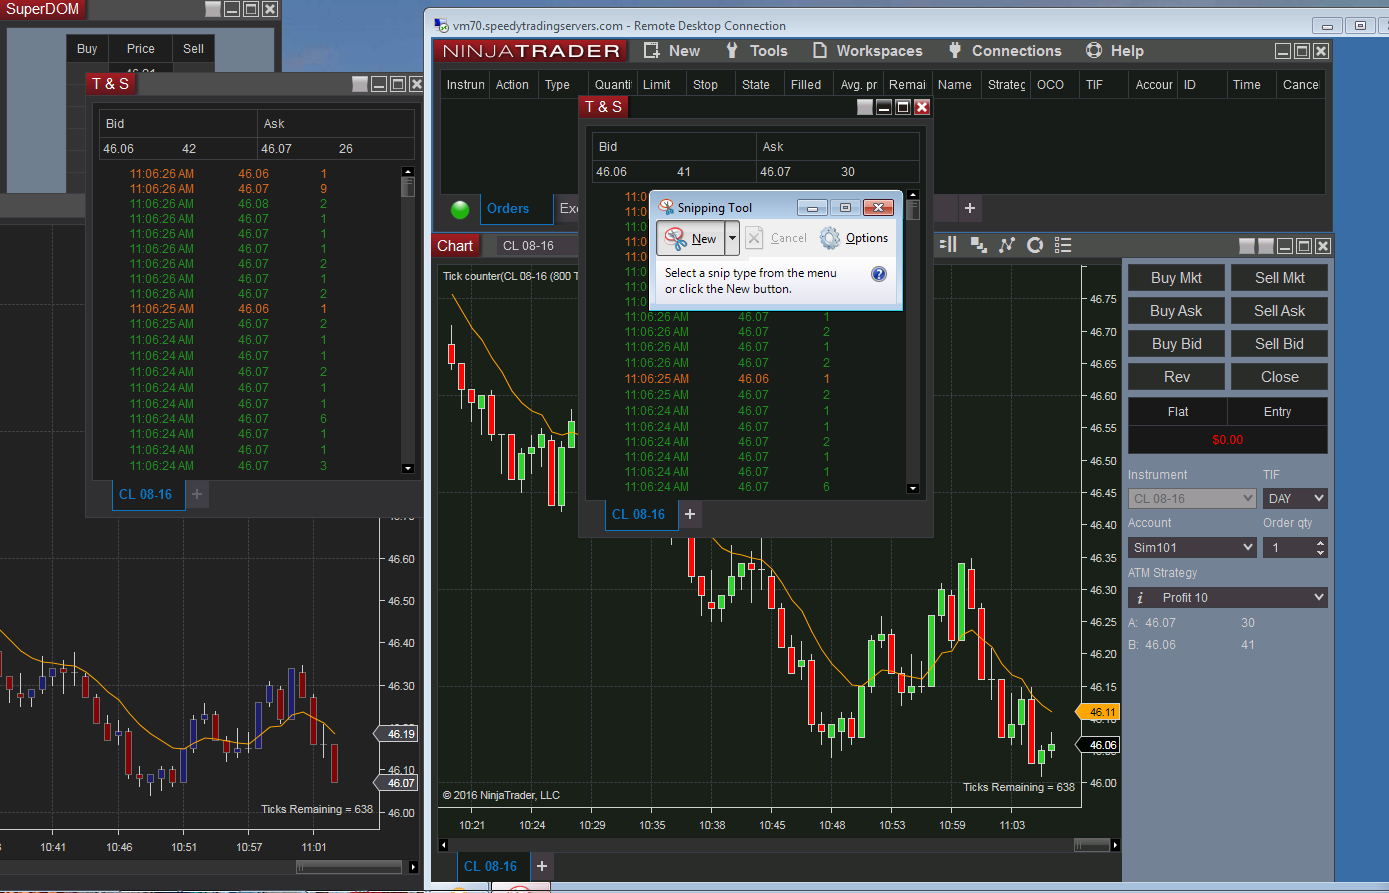
Task: Select the CL 08-16 tab below the remote chart
Action: click(491, 866)
